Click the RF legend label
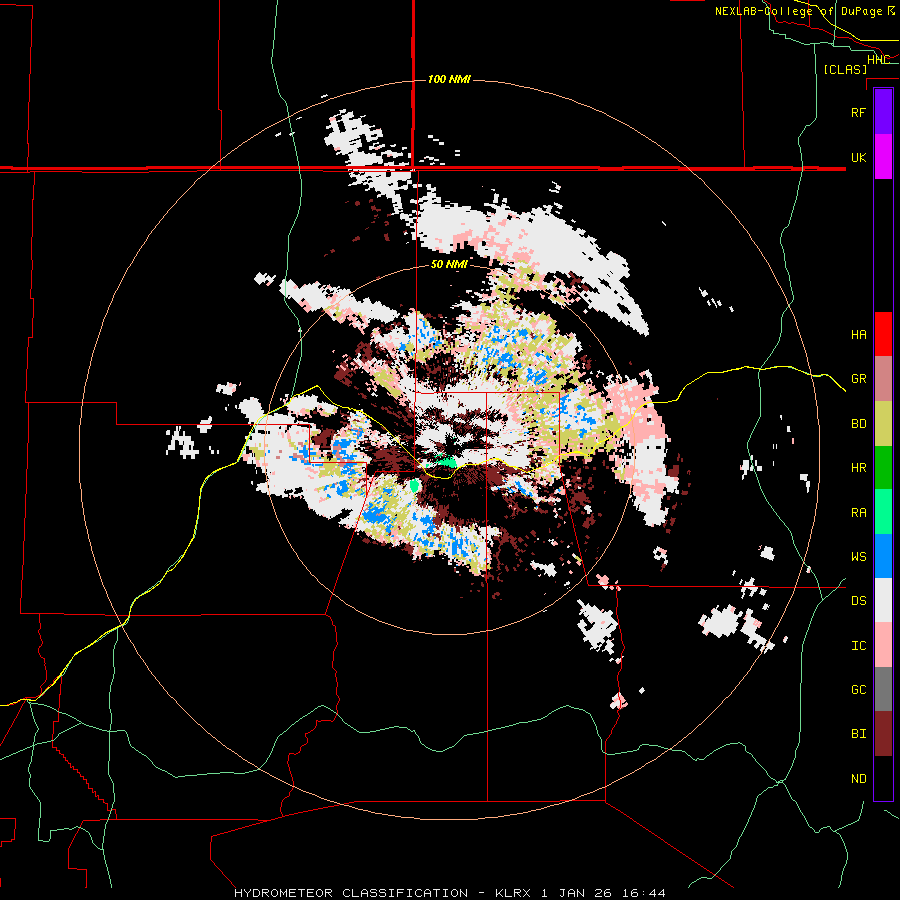This screenshot has height=900, width=900. (x=858, y=112)
